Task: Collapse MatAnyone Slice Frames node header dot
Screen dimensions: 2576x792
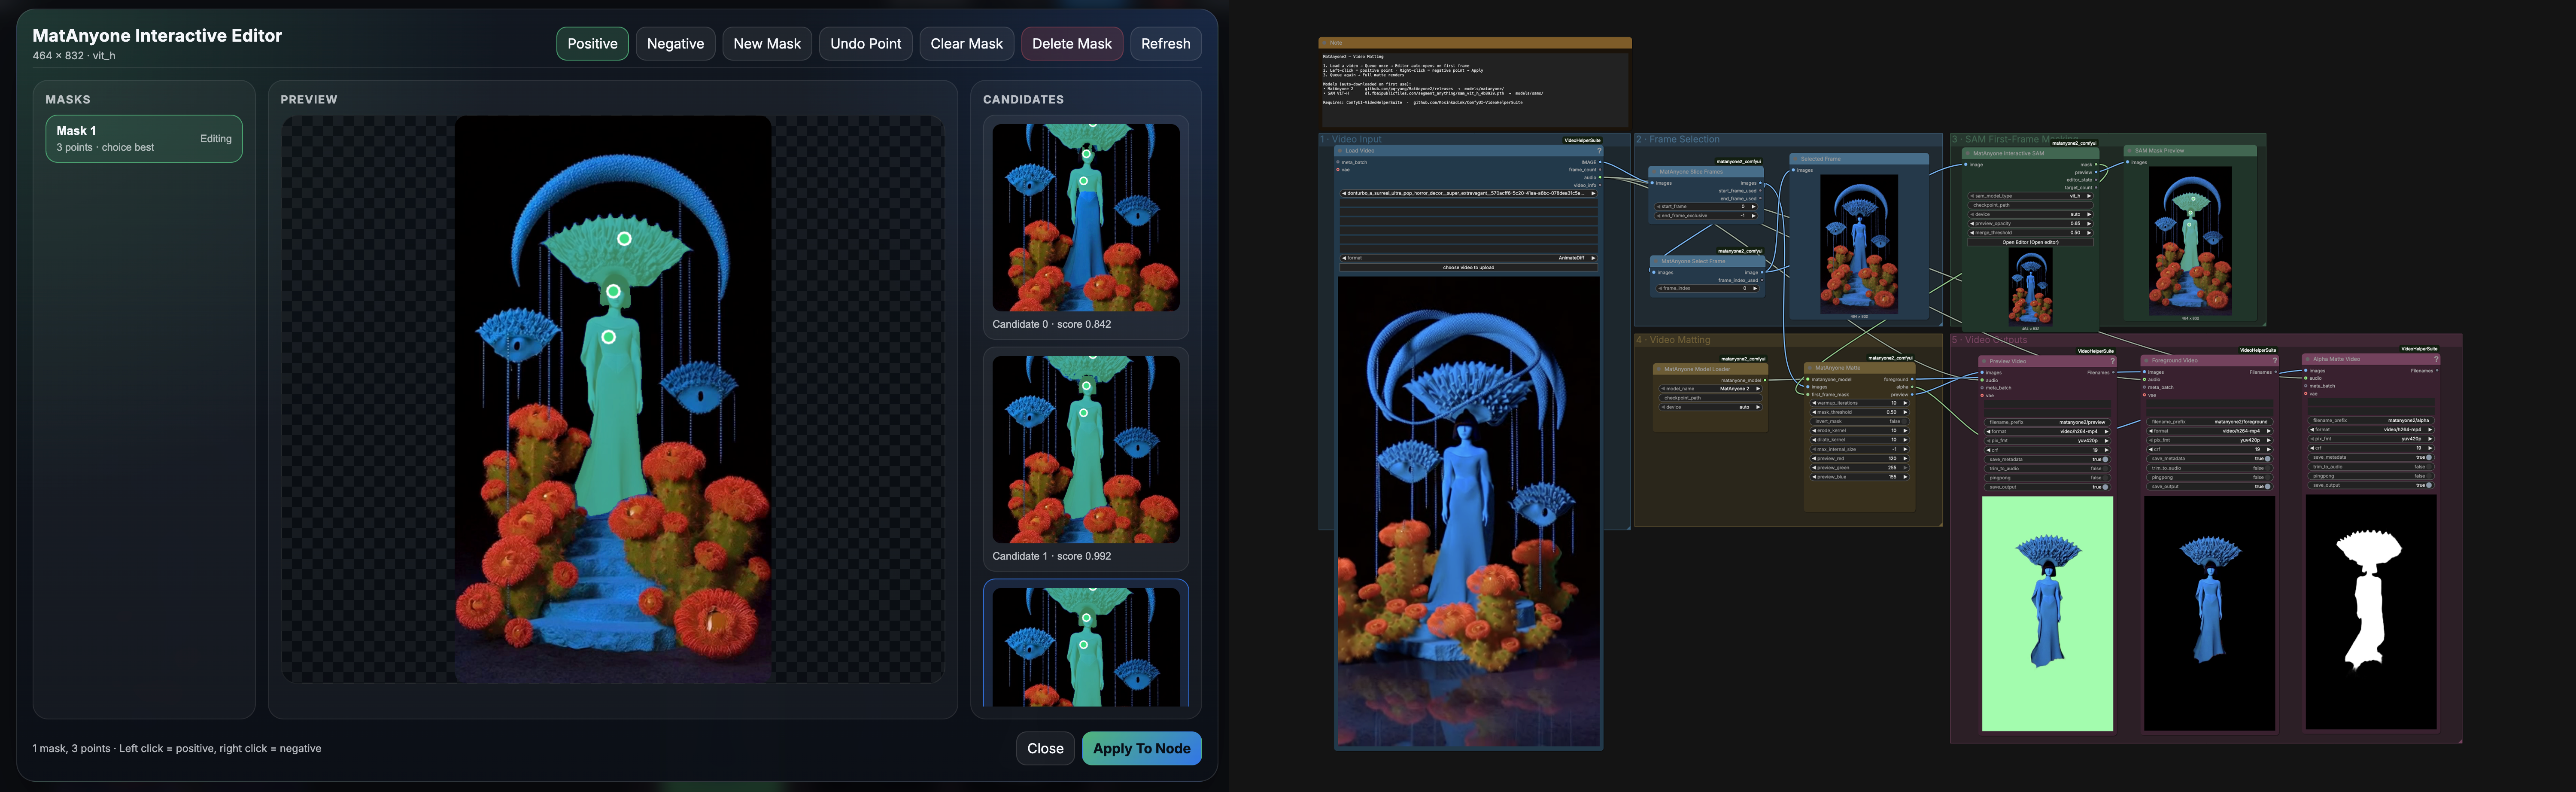Action: click(1654, 172)
